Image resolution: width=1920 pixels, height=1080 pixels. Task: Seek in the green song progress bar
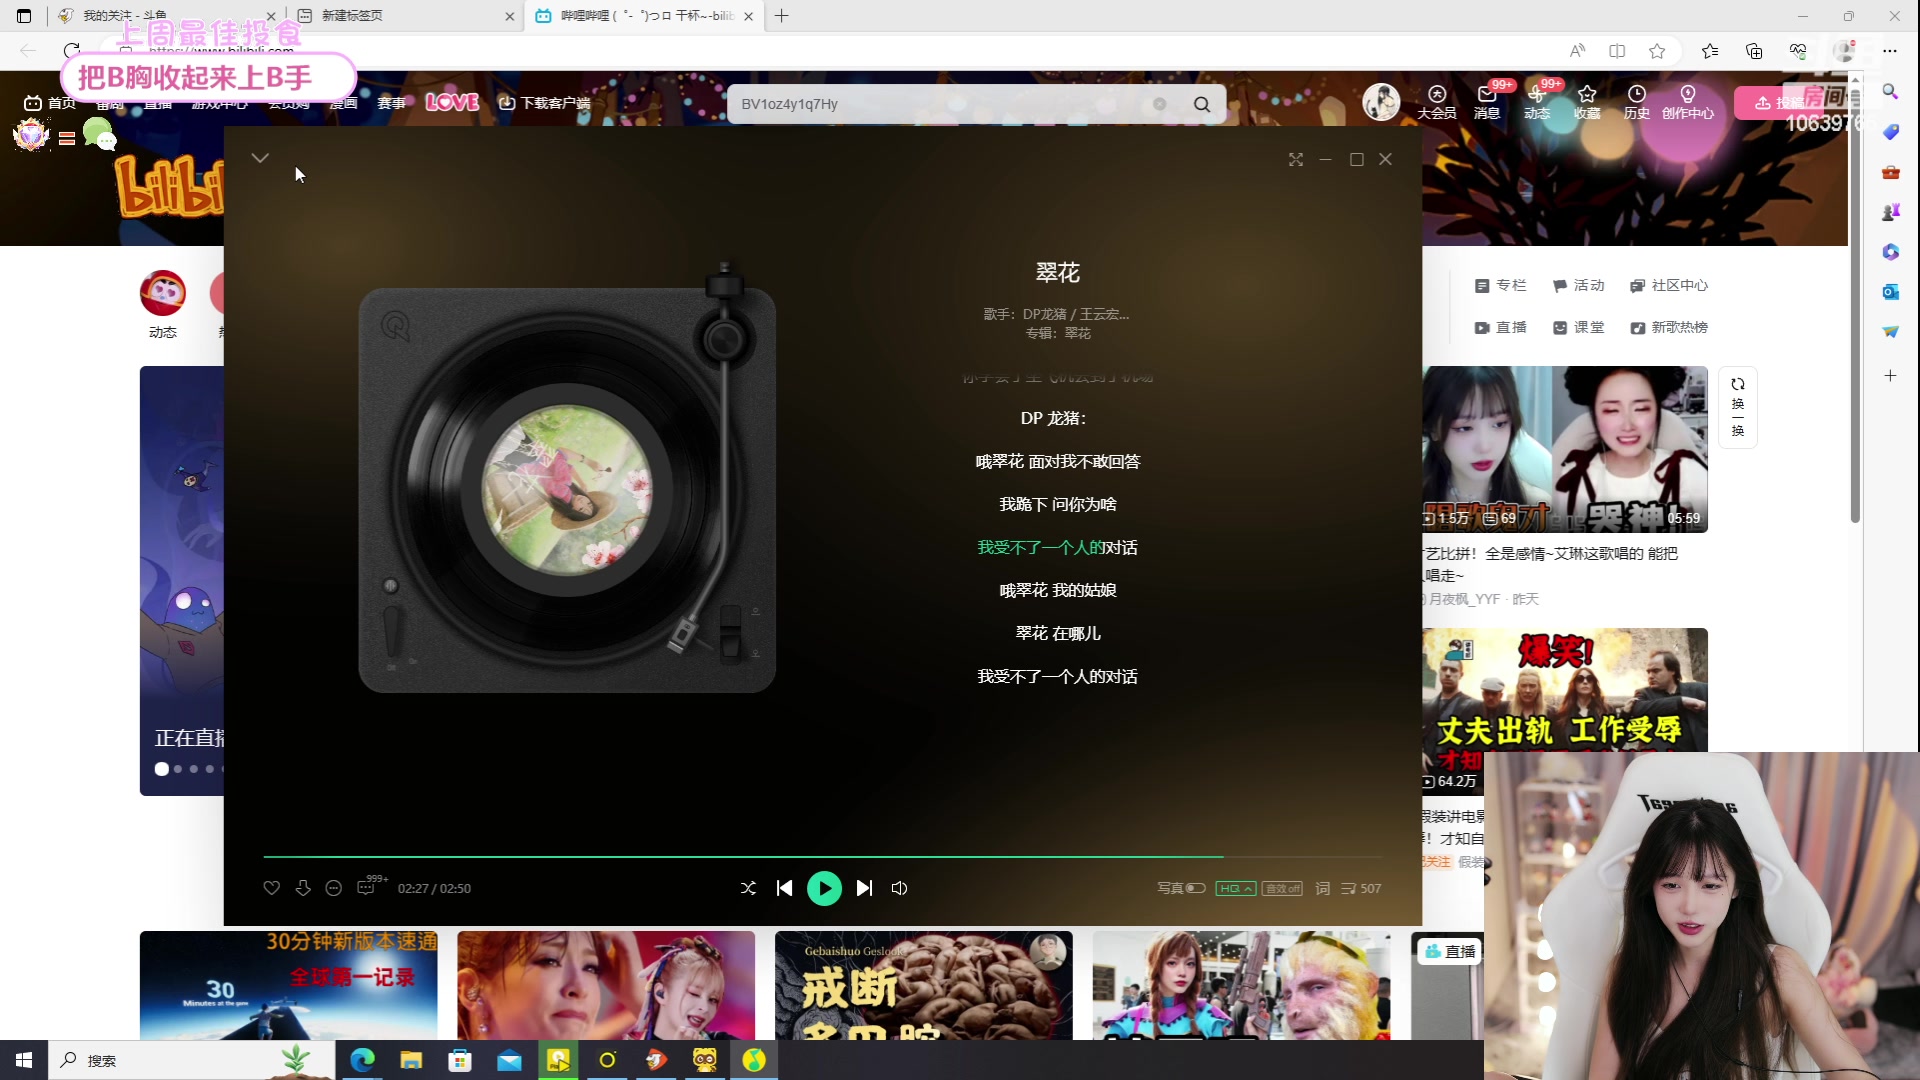[x=822, y=857]
